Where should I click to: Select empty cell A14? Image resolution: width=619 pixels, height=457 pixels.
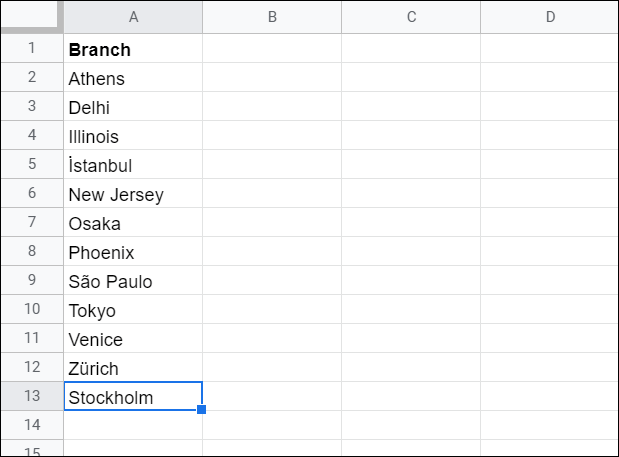pos(133,425)
